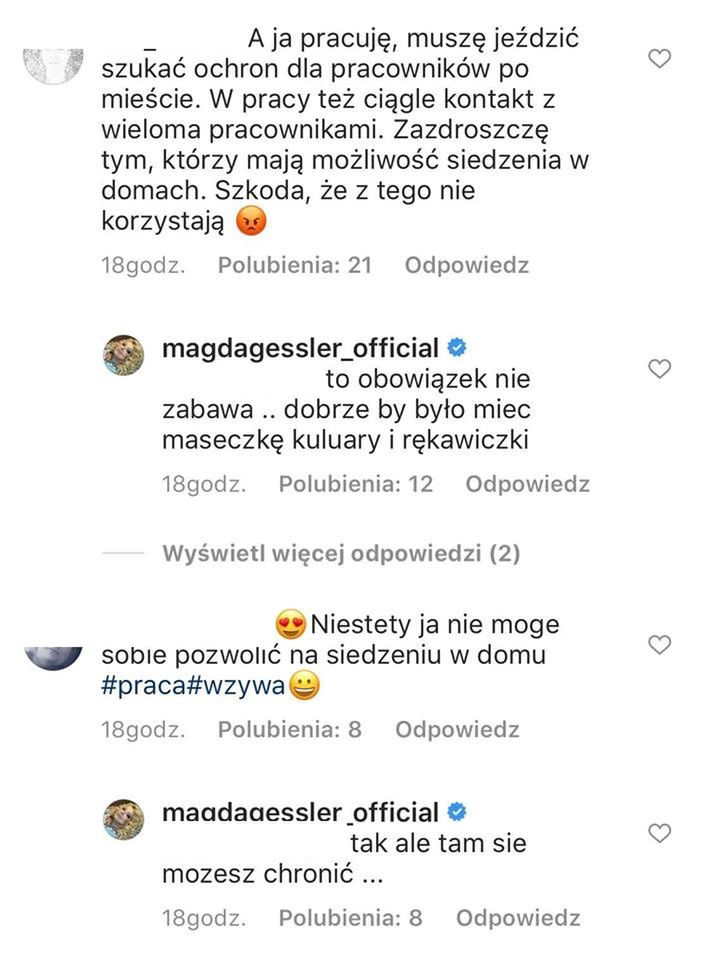Image resolution: width=713 pixels, height=960 pixels.
Task: Open the "Polubienia: 12" likes list
Action: pyautogui.click(x=355, y=484)
